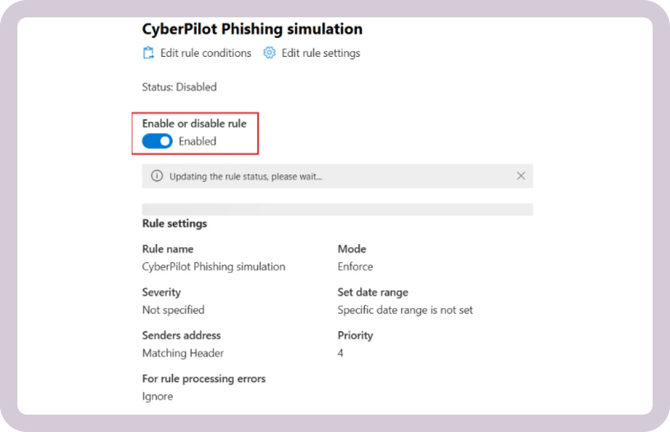Select the rule name value CyberPilot Phishing simulation
The image size is (670, 432).
(213, 267)
